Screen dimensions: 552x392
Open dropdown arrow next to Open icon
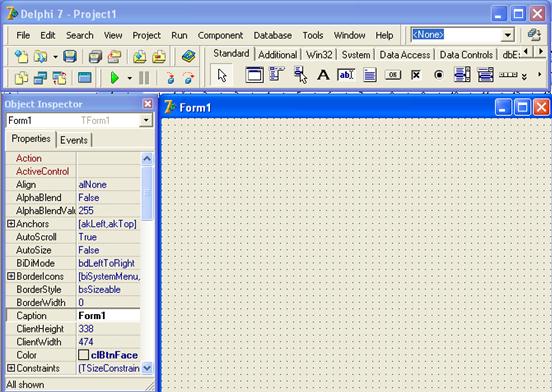point(55,57)
